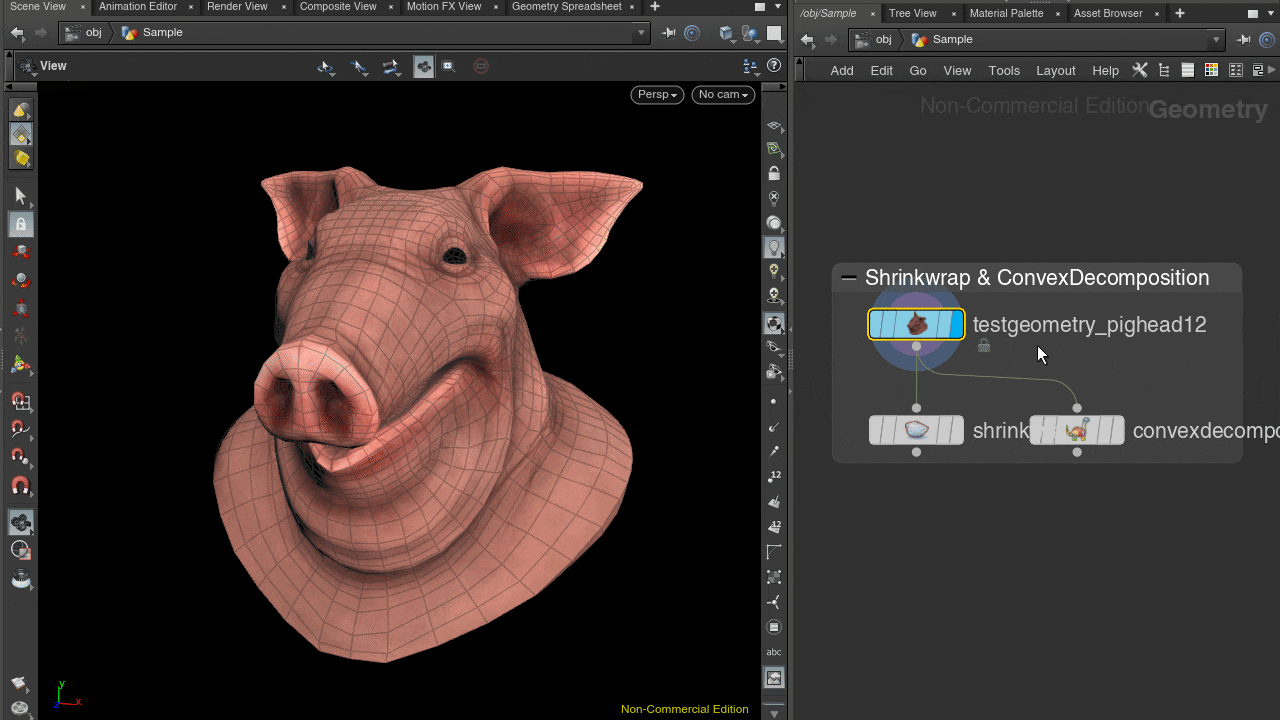Viewport: 1280px width, 720px height.
Task: Click the wrench icon in network toolbar
Action: [x=1140, y=70]
